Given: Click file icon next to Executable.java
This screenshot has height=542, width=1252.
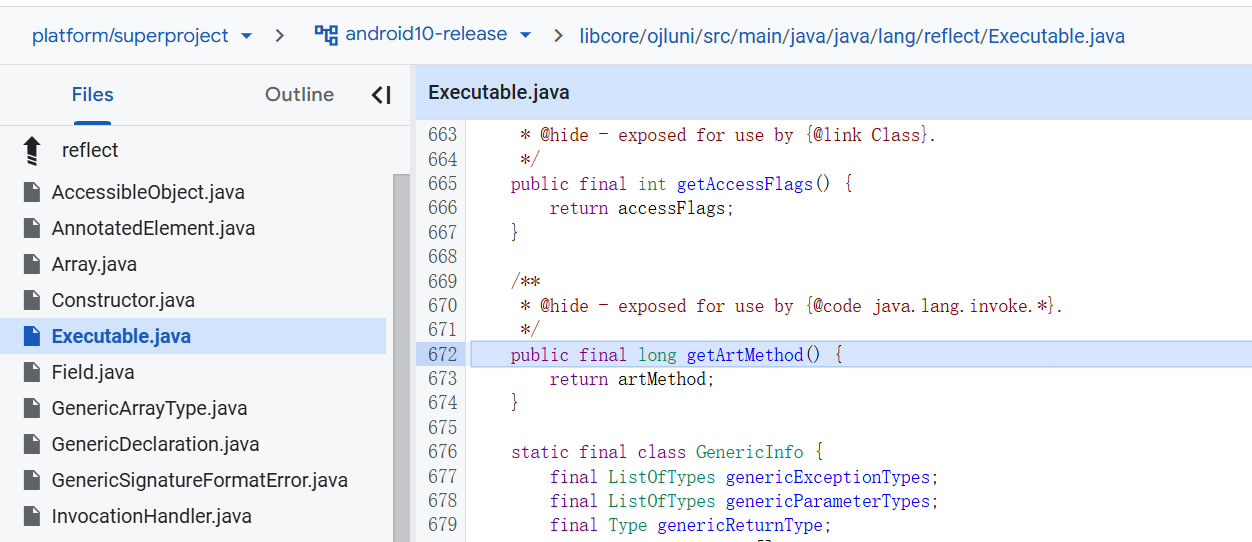Looking at the screenshot, I should point(32,336).
